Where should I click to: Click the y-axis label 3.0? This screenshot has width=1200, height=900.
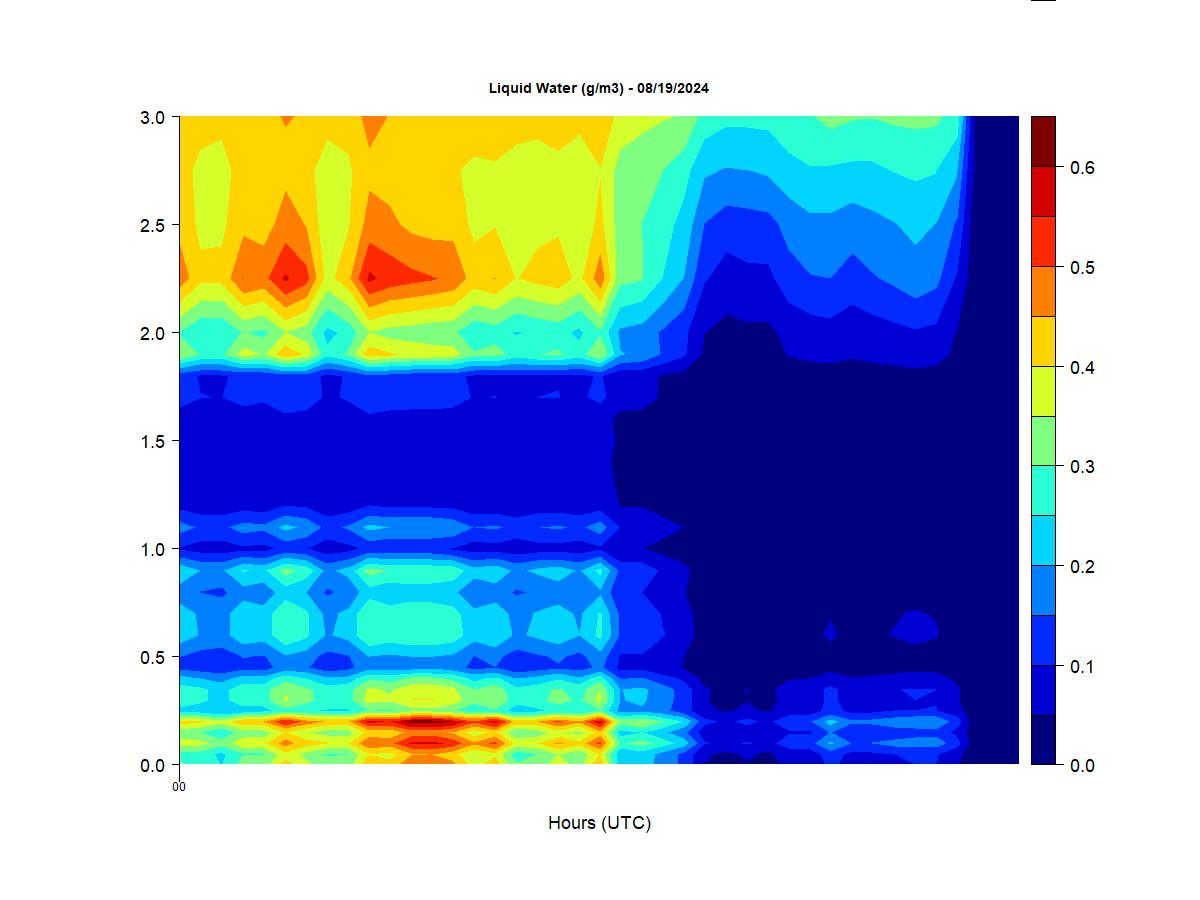coord(153,117)
